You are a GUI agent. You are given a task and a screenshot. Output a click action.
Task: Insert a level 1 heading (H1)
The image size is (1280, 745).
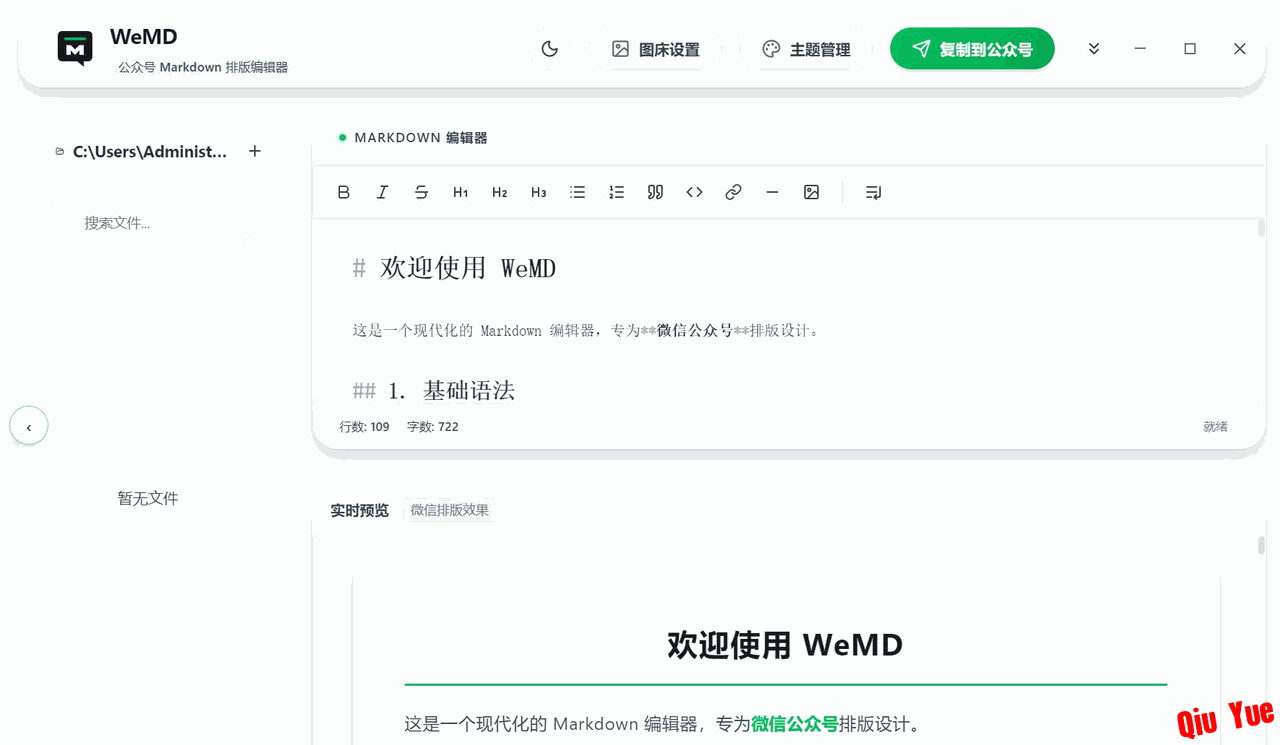click(460, 192)
